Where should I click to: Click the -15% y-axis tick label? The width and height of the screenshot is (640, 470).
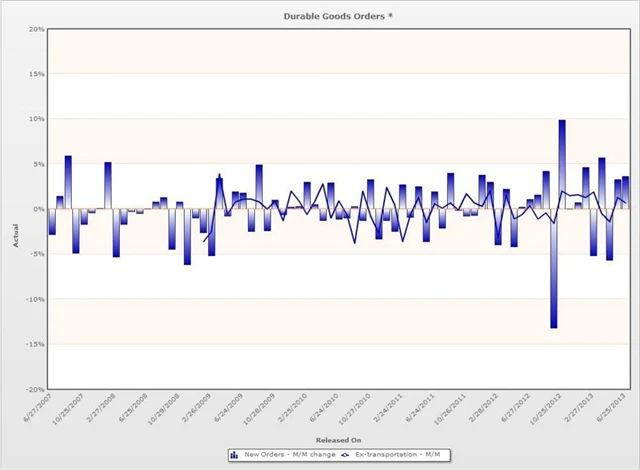click(33, 344)
